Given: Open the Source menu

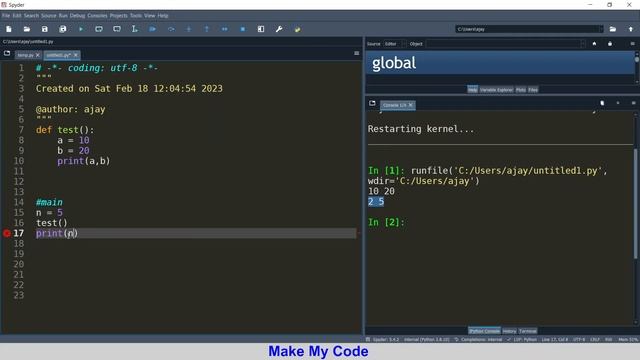Looking at the screenshot, I should click(49, 16).
